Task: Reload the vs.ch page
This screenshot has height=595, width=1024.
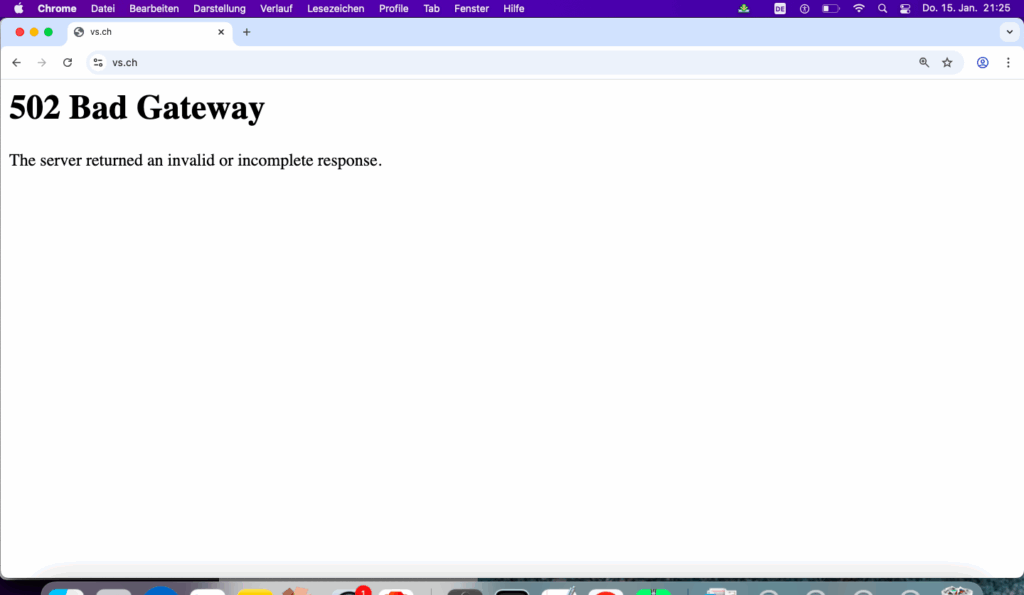Action: [x=67, y=62]
